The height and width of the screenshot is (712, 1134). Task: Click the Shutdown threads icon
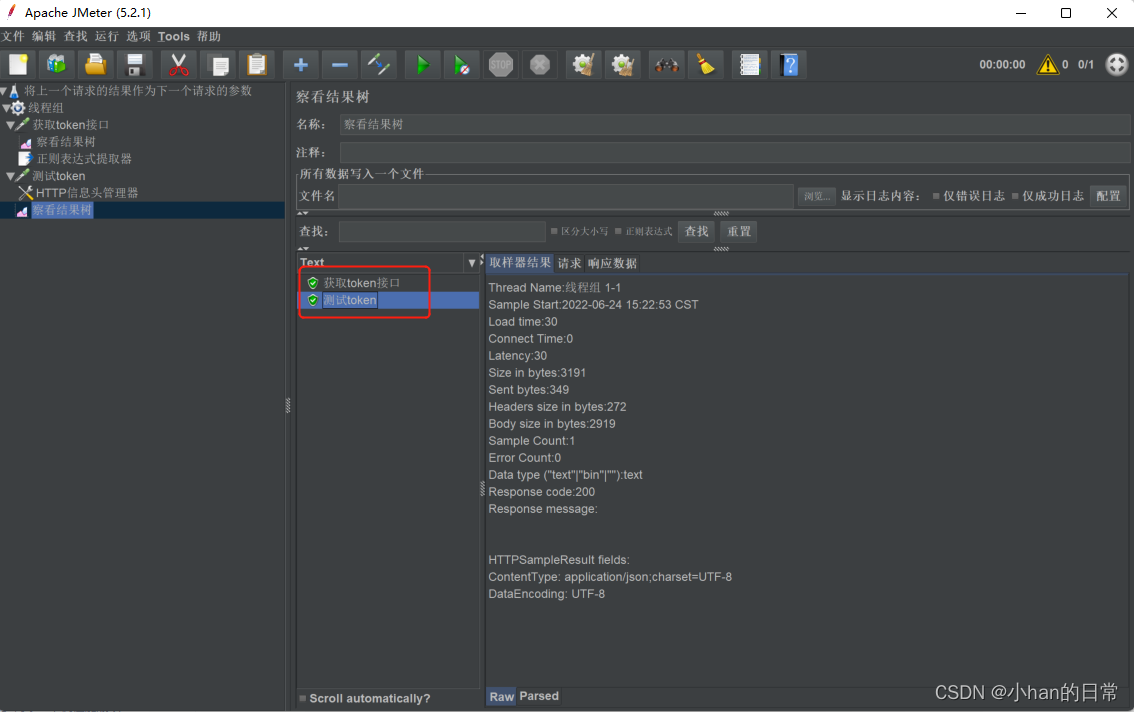[540, 65]
